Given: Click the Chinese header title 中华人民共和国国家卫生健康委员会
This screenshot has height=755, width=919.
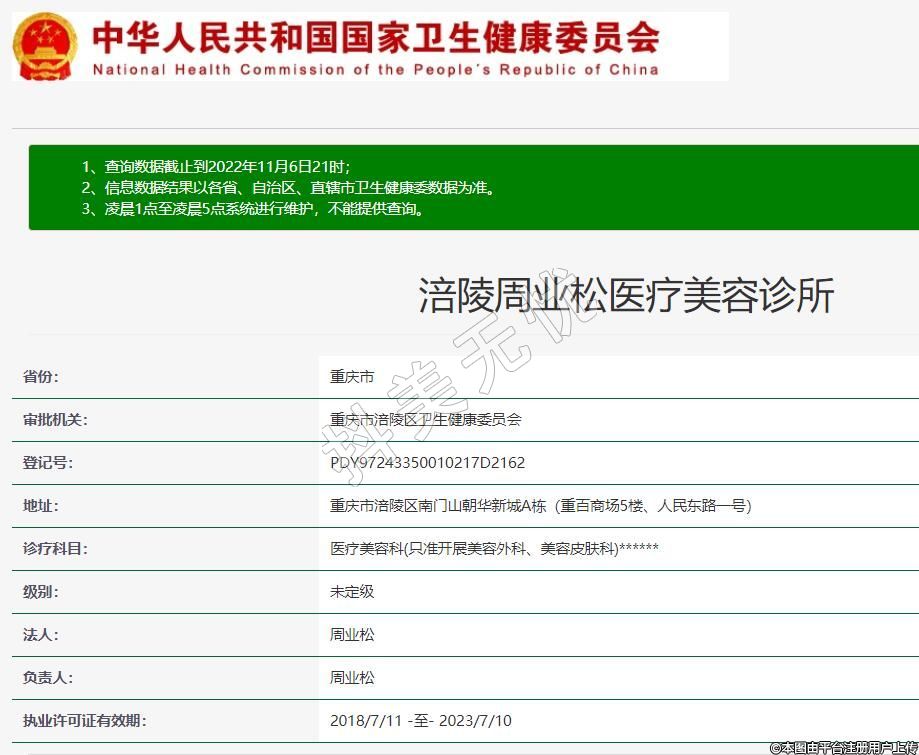Looking at the screenshot, I should pyautogui.click(x=375, y=38).
